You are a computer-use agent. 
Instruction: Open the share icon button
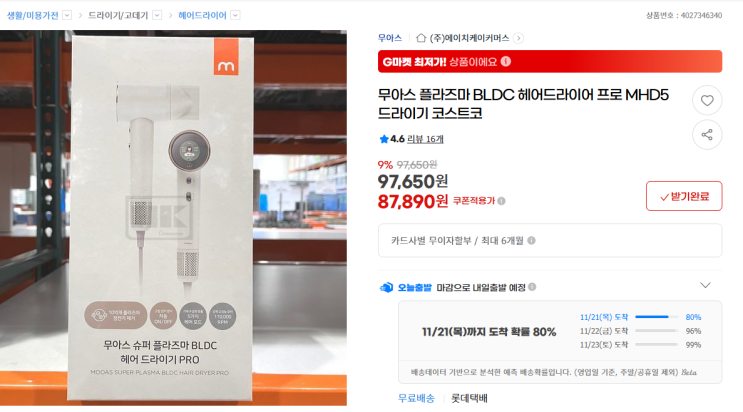pos(707,135)
